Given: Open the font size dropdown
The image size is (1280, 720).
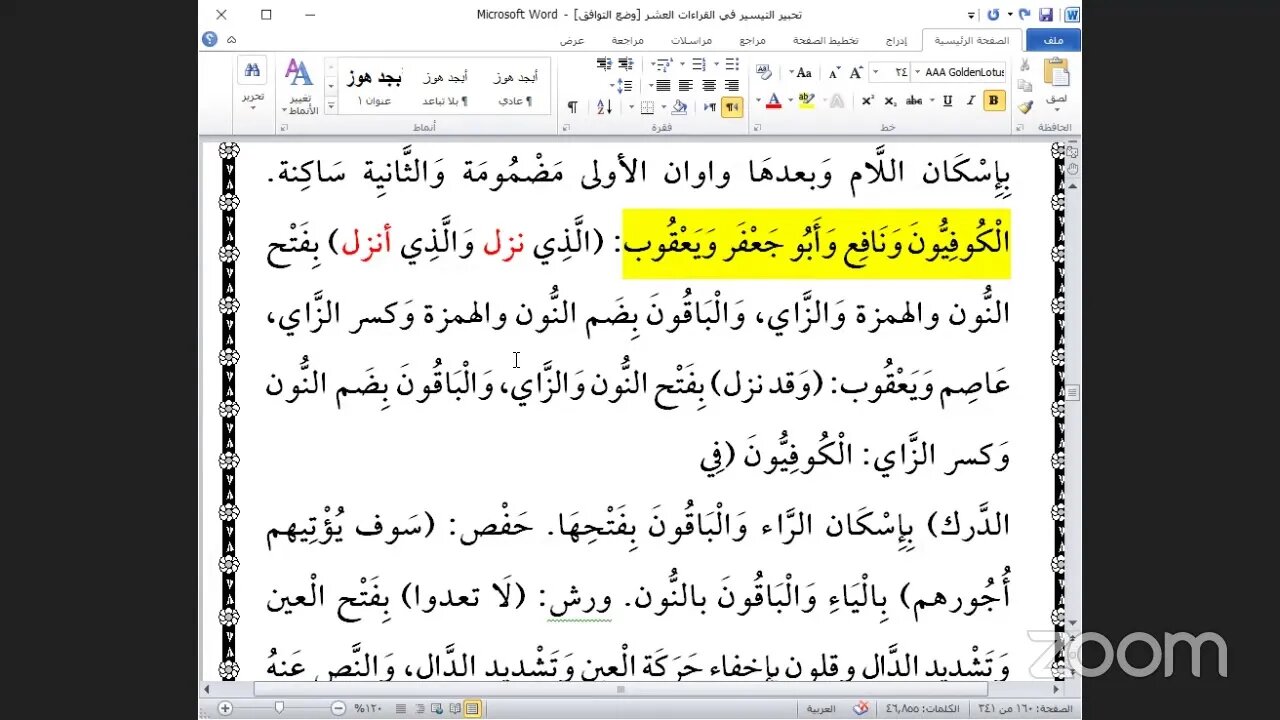Looking at the screenshot, I should tap(876, 72).
